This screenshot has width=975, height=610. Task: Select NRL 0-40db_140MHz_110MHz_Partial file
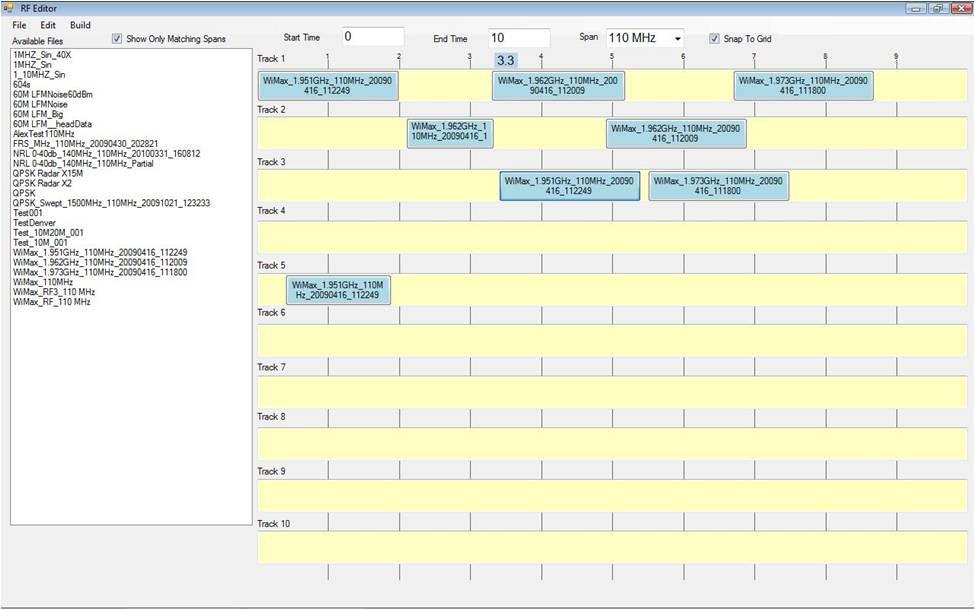click(83, 164)
